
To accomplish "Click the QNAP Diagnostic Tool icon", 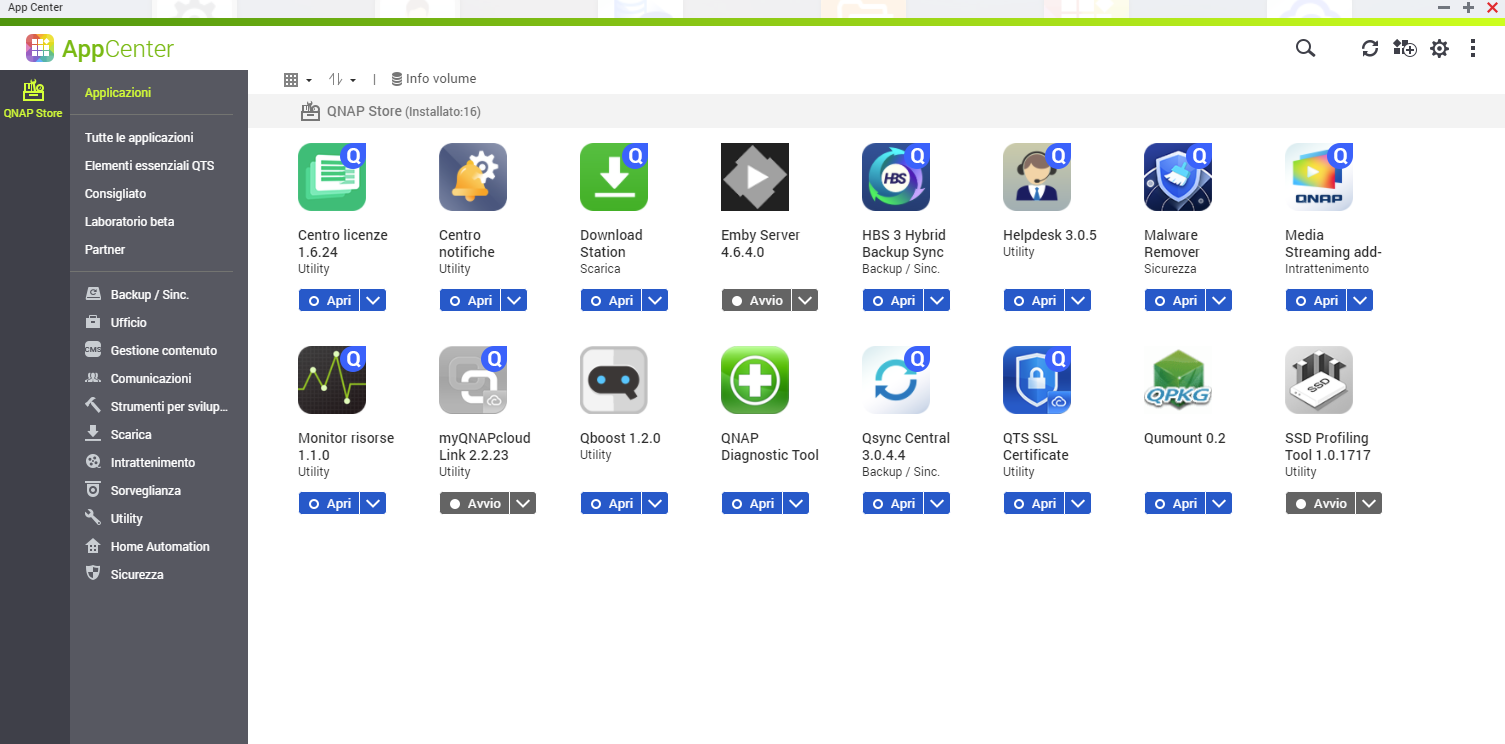I will pos(755,380).
